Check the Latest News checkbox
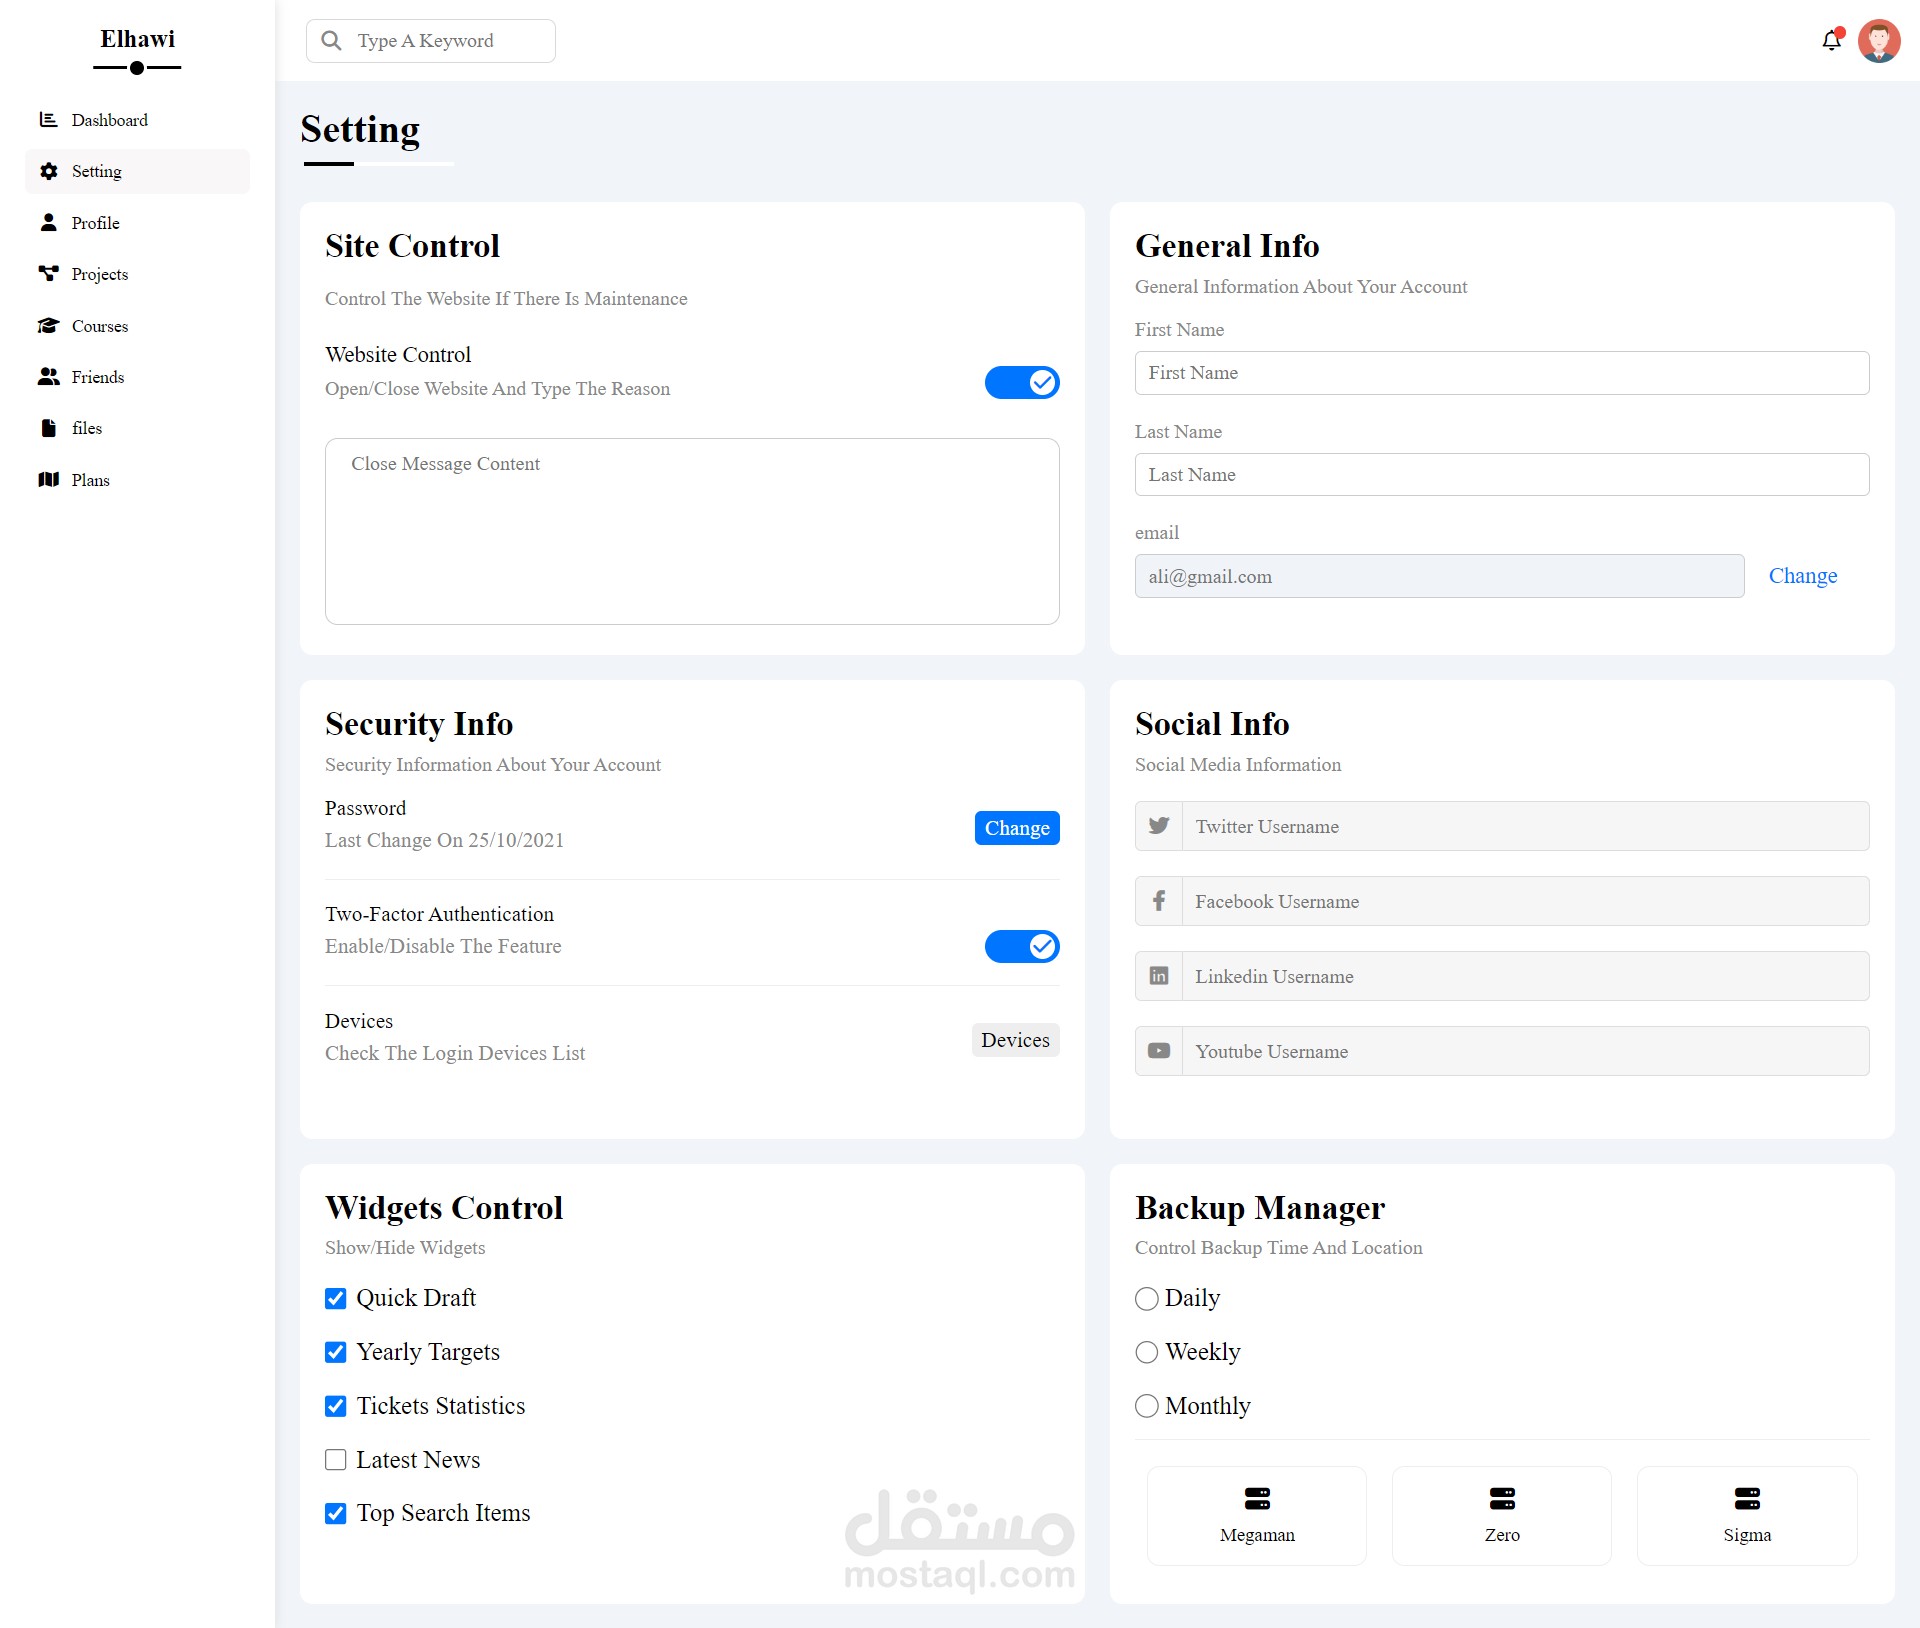This screenshot has width=1920, height=1628. pyautogui.click(x=336, y=1460)
